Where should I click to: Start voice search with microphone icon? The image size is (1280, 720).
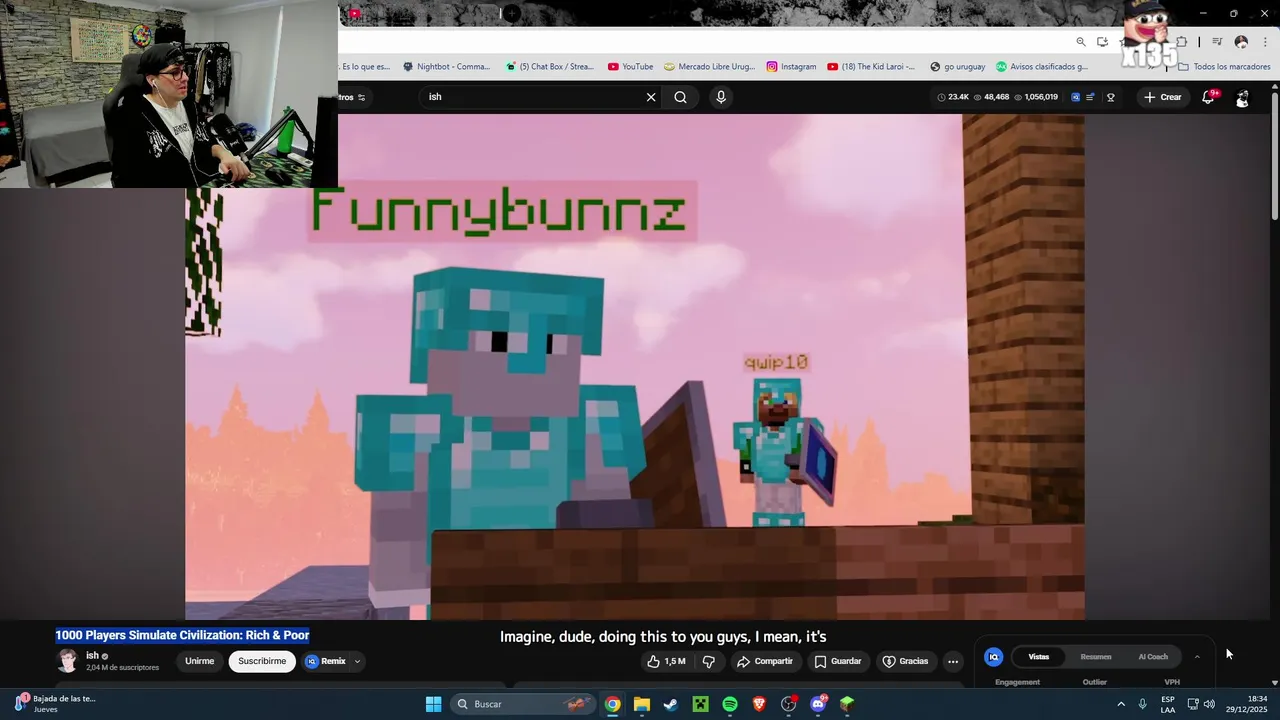click(721, 97)
